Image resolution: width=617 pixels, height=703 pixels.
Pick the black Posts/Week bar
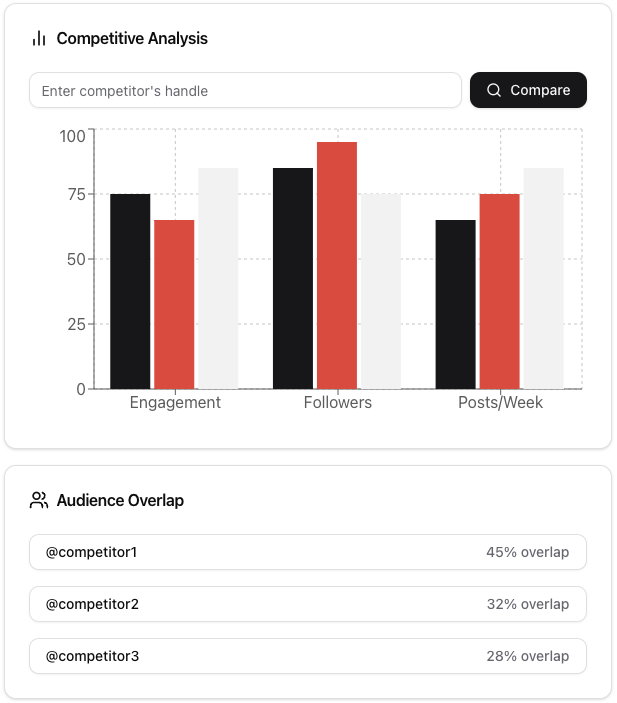[x=455, y=304]
